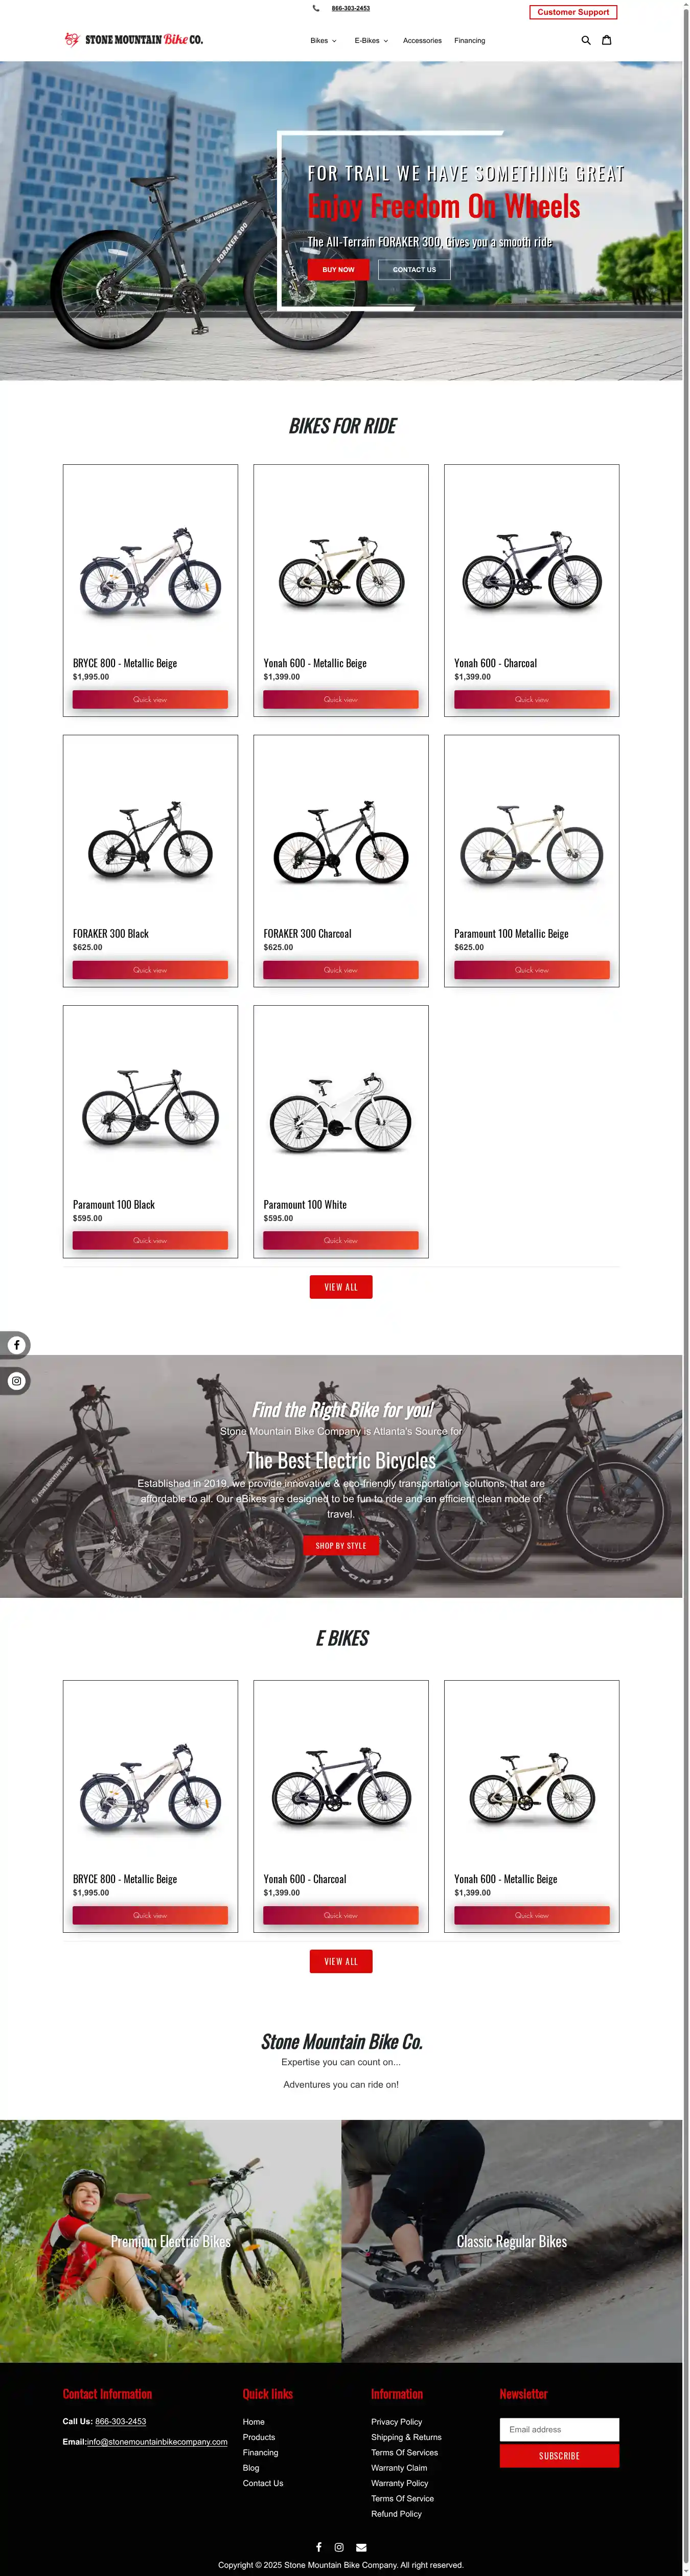Open the floating Facebook side icon
This screenshot has height=2576, width=690.
[16, 1345]
